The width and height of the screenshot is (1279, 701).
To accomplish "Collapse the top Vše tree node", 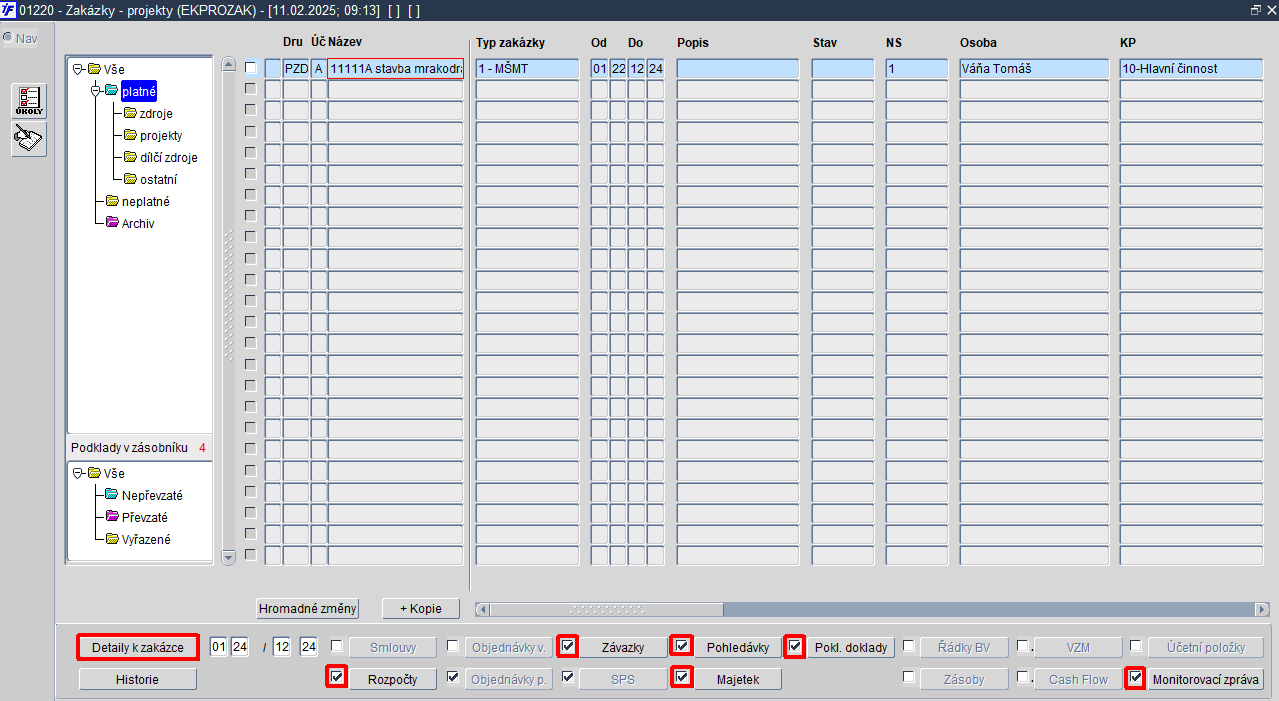I will click(78, 69).
